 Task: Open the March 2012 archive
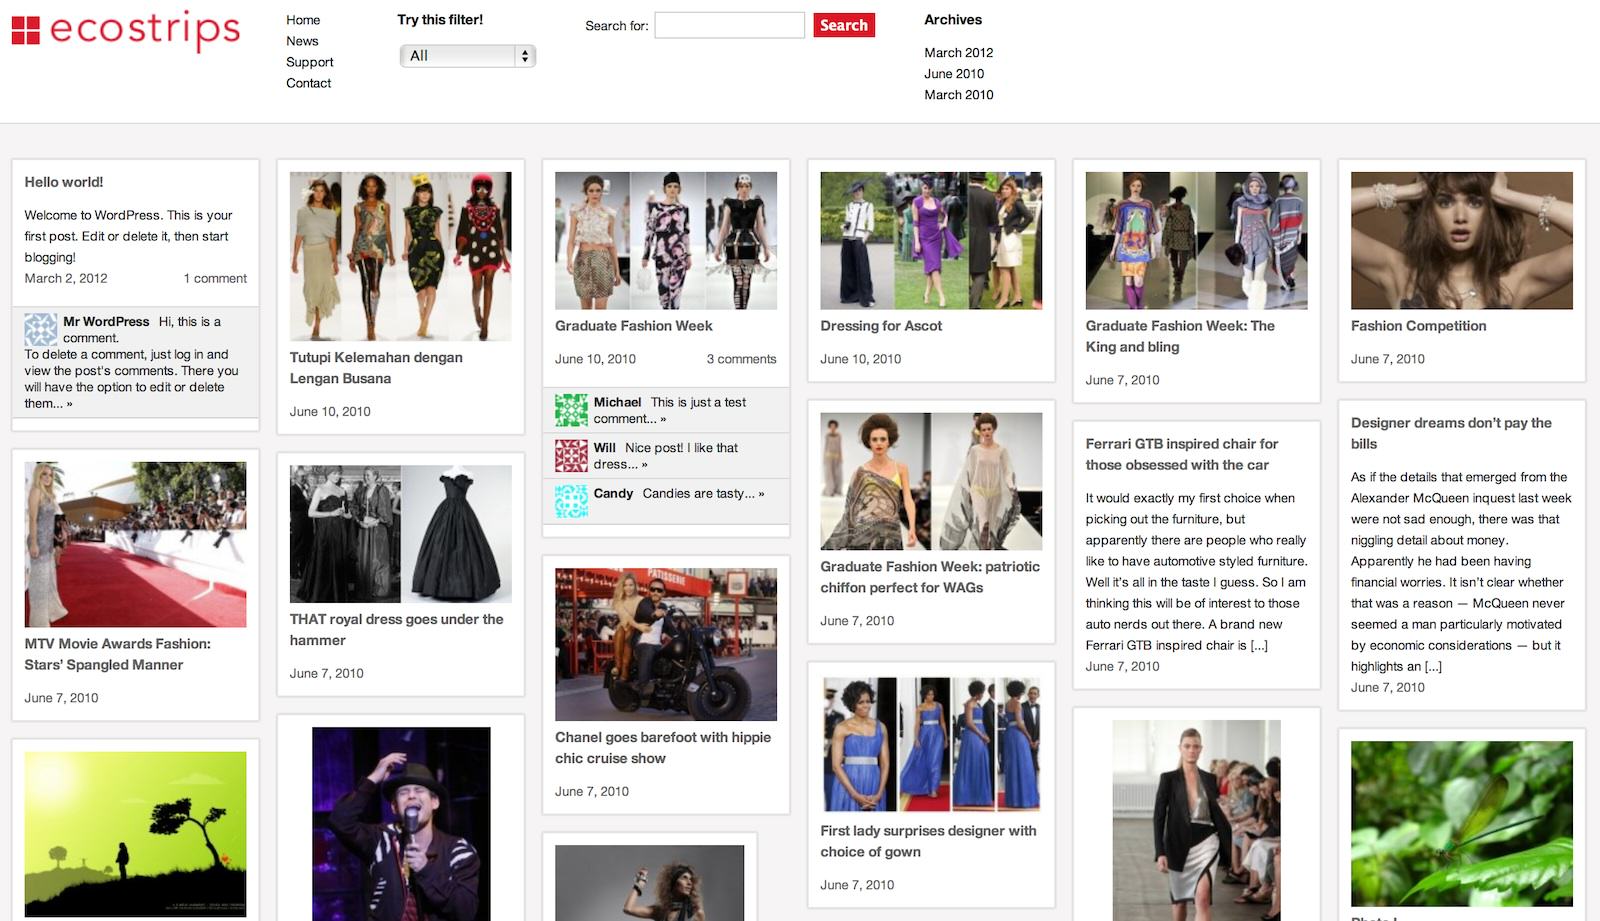tap(958, 52)
